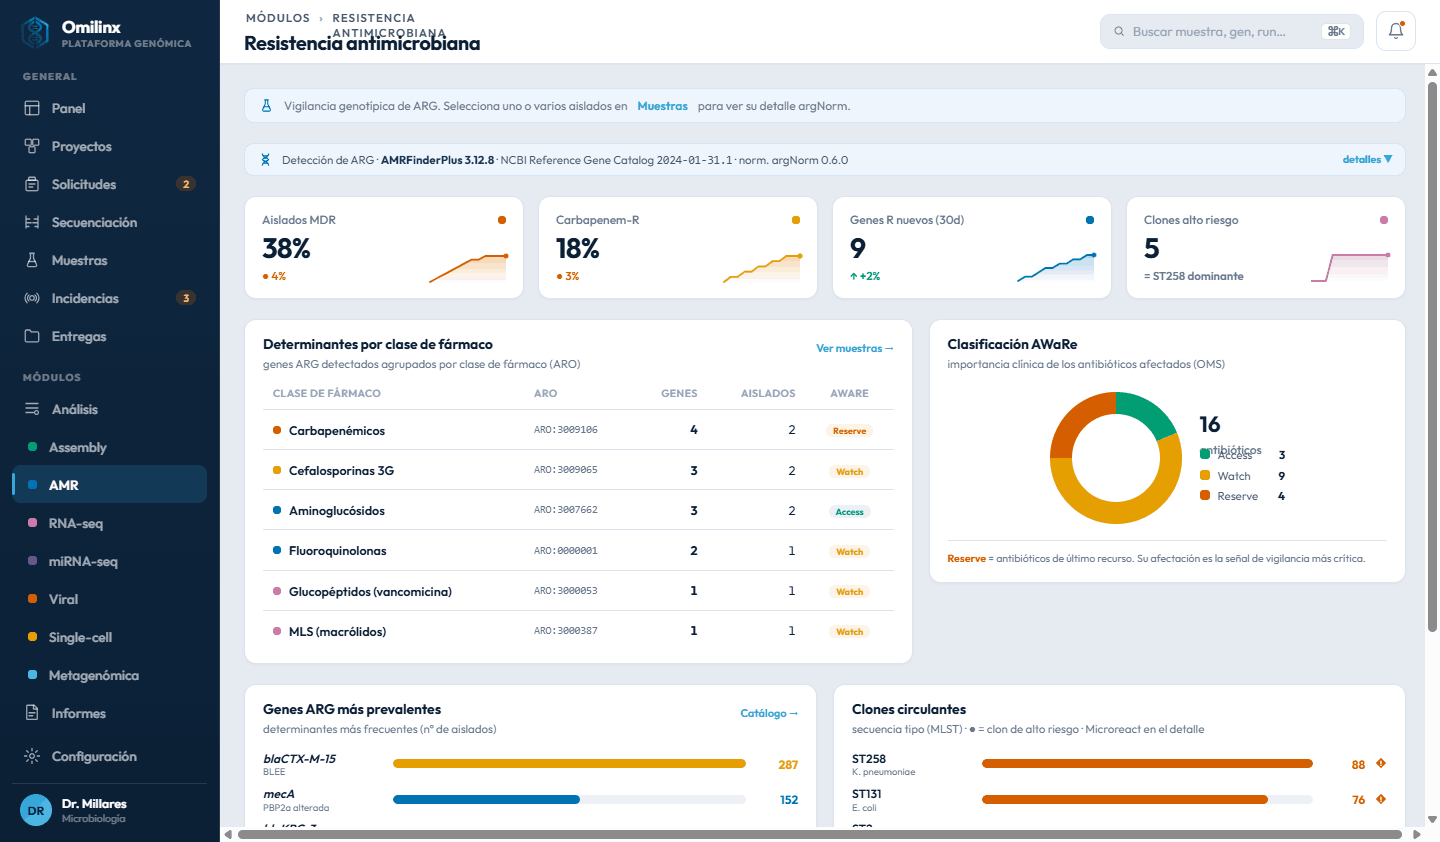The image size is (1440, 842).
Task: Select the Cefalosporinas 3G row
Action: (578, 470)
